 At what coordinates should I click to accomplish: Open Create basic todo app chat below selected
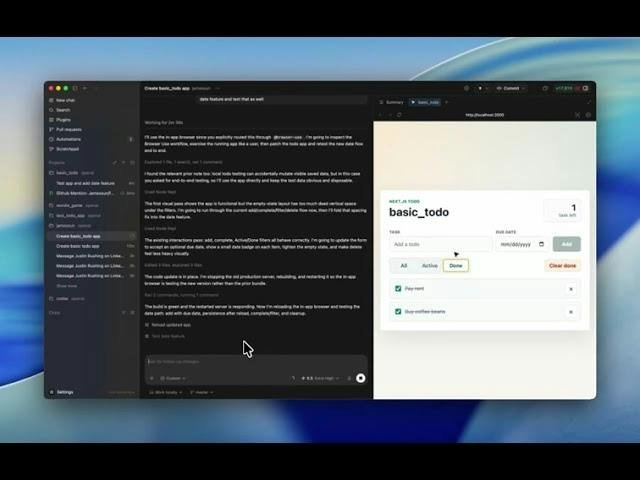tap(78, 246)
